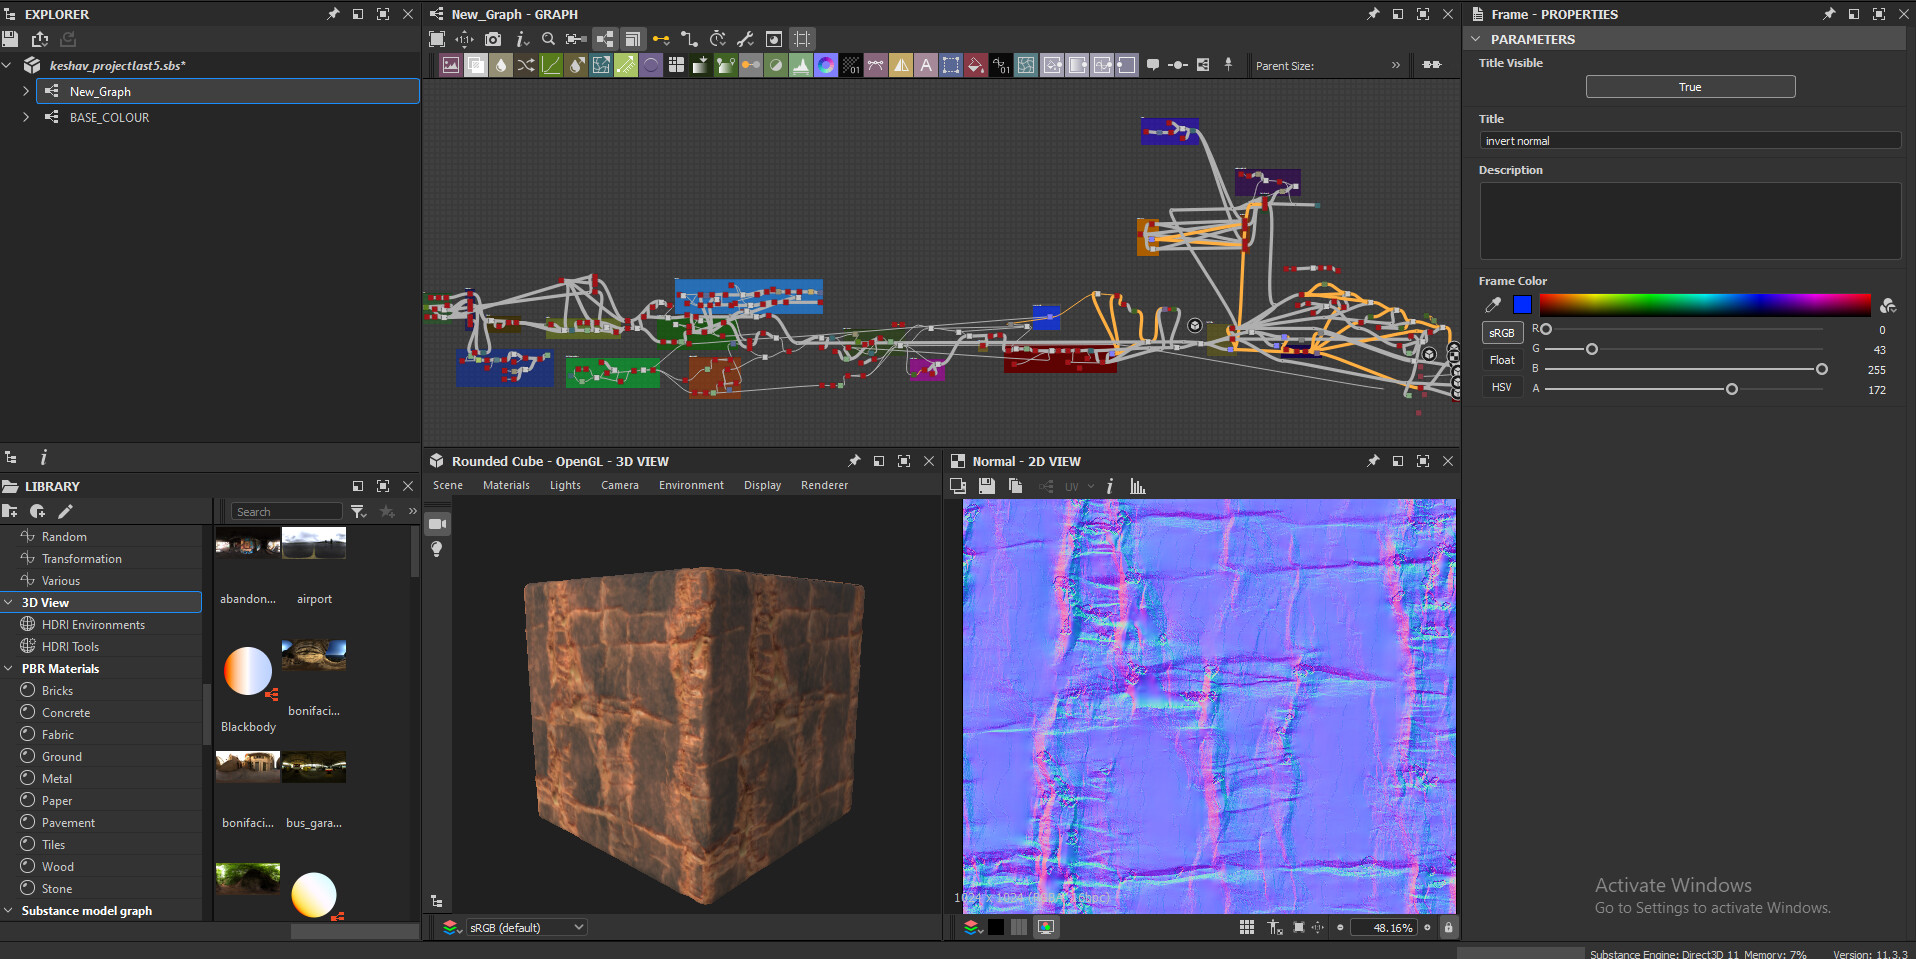Toggle tiling grid display in 2D view

(x=1246, y=927)
